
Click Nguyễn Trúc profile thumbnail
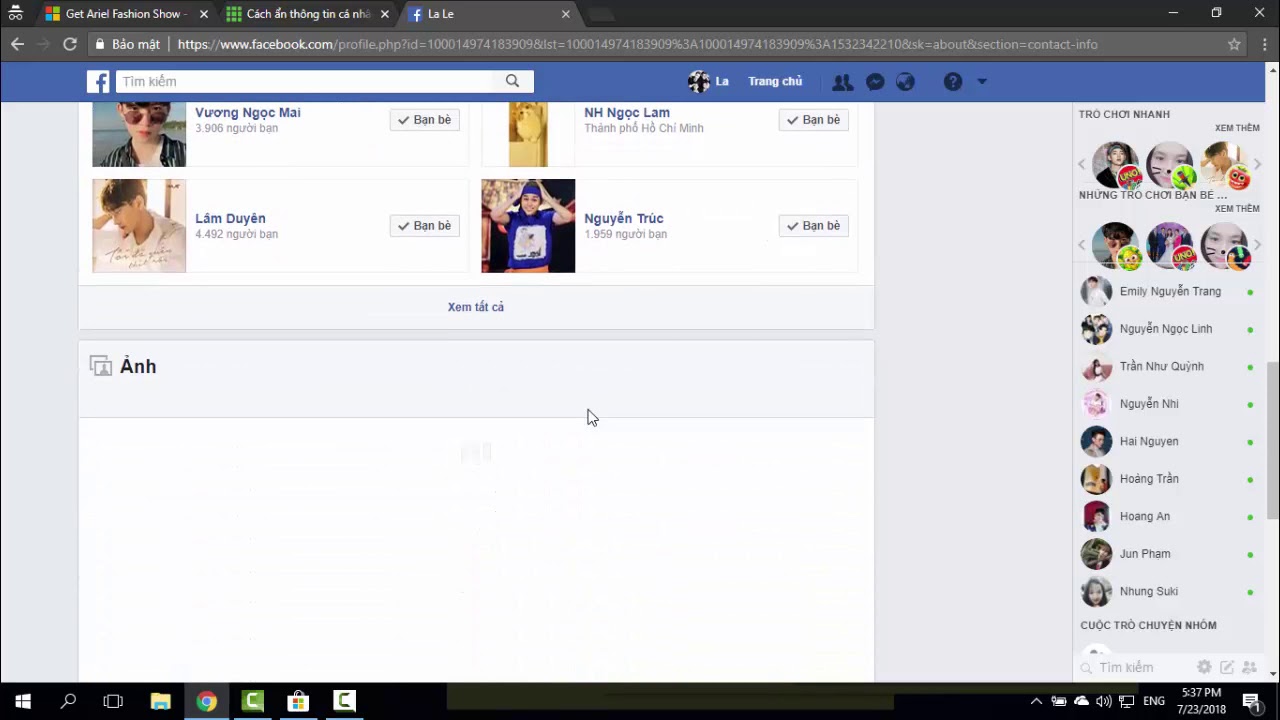[x=528, y=226]
